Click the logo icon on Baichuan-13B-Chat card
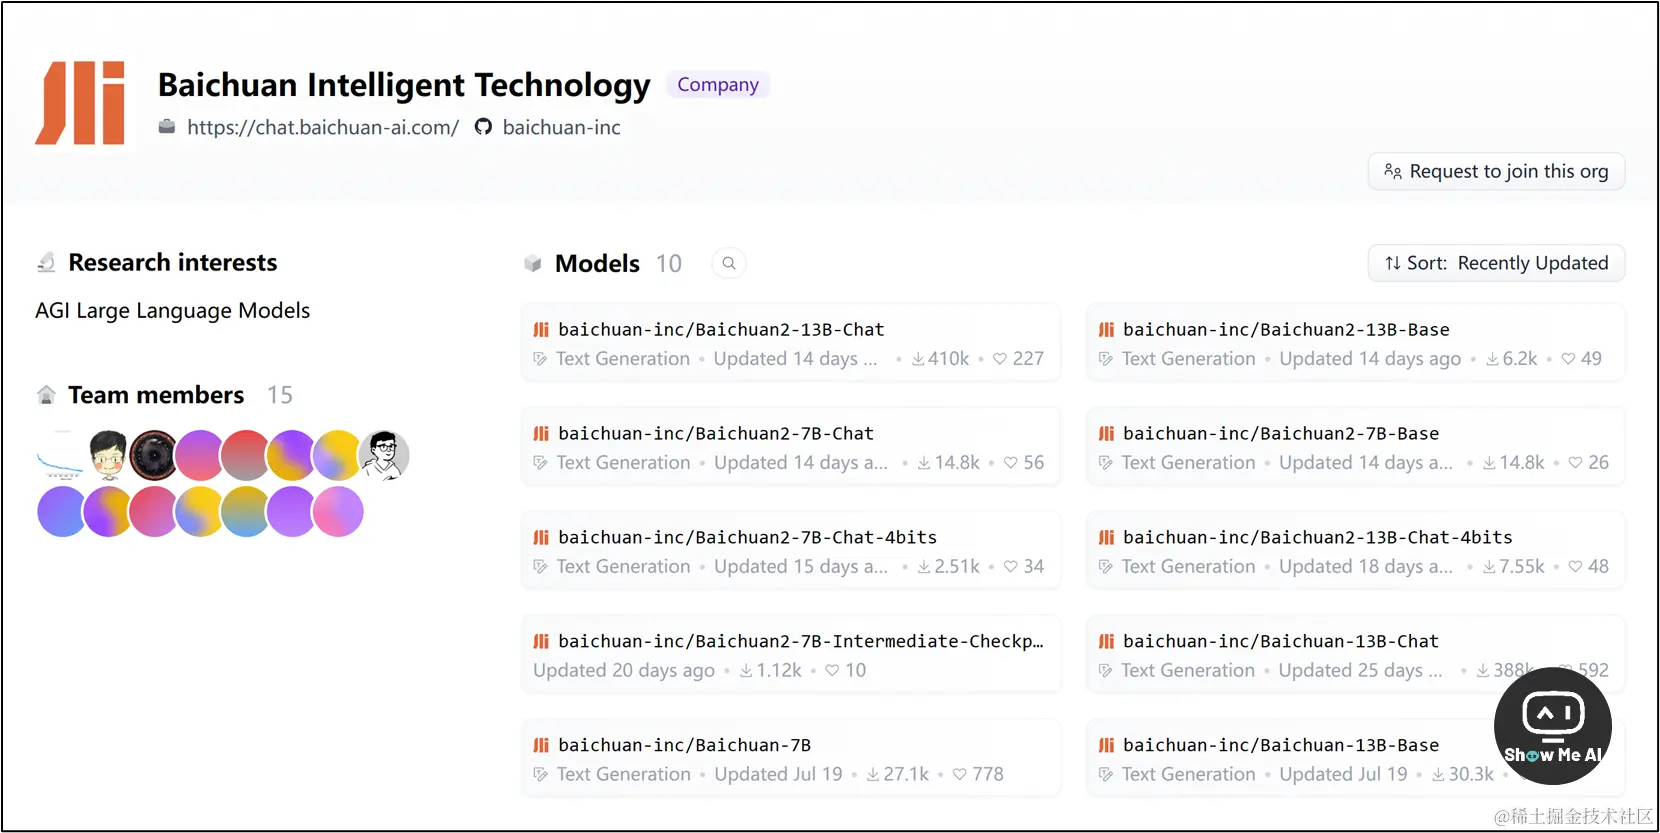1660x833 pixels. click(1106, 641)
